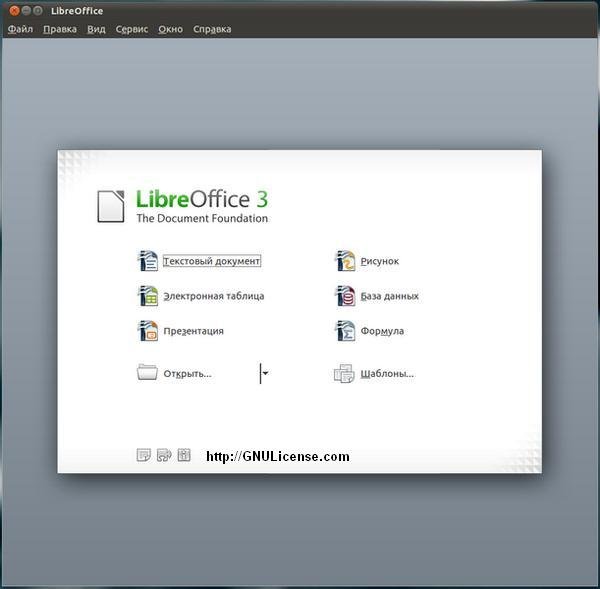Click the Draw drawing icon
The width and height of the screenshot is (600, 589).
(x=345, y=261)
